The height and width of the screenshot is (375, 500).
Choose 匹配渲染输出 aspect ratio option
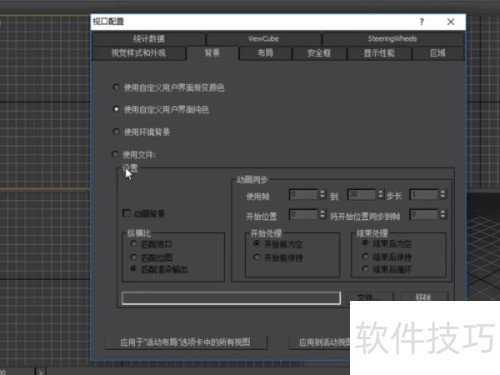pos(134,269)
